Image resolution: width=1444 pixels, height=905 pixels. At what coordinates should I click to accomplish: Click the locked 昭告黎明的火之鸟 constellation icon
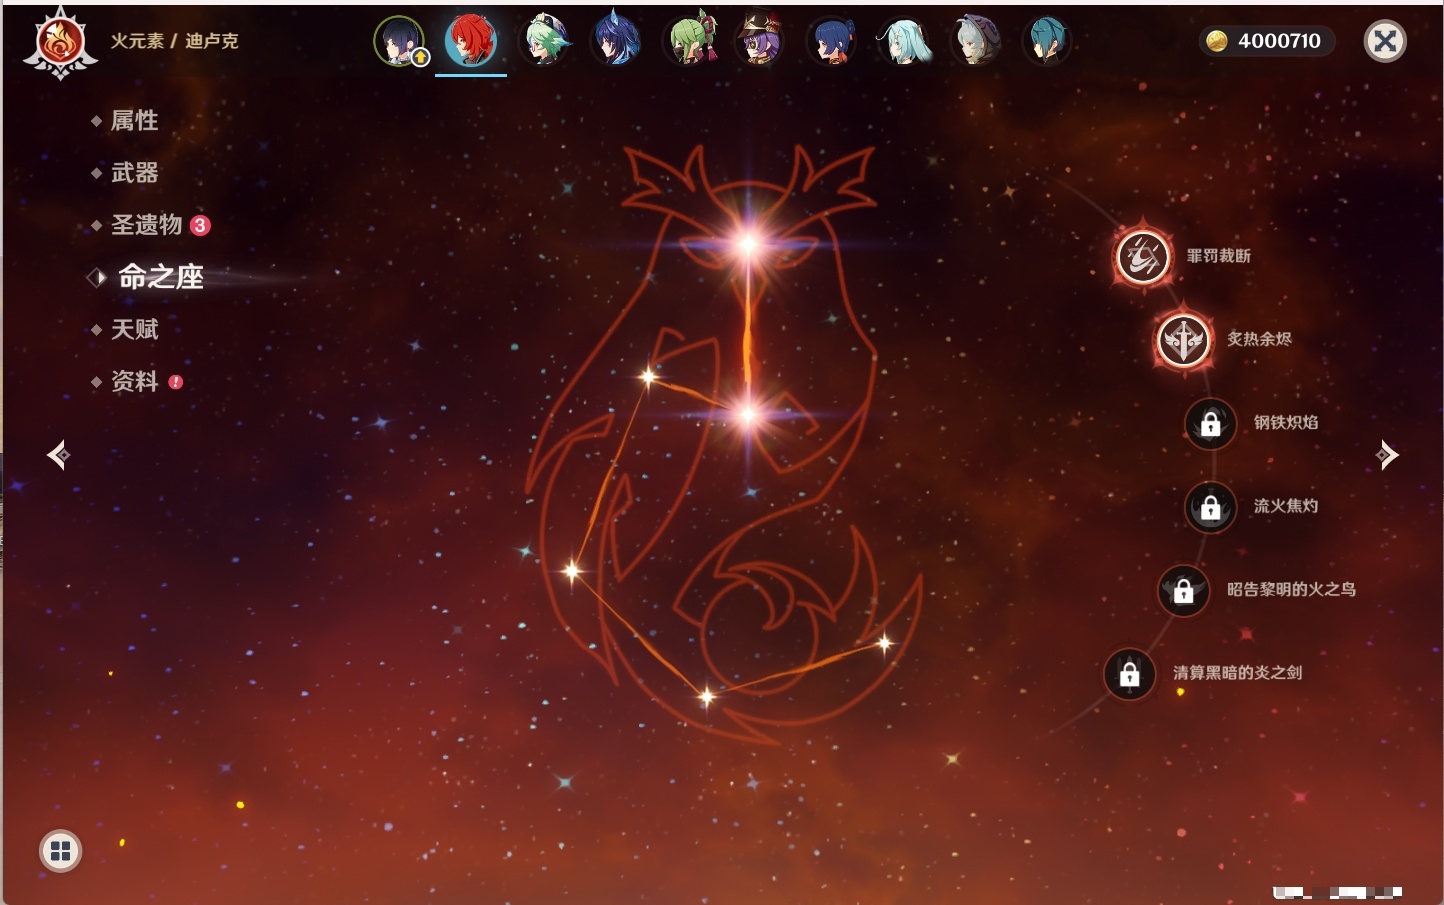click(1183, 590)
